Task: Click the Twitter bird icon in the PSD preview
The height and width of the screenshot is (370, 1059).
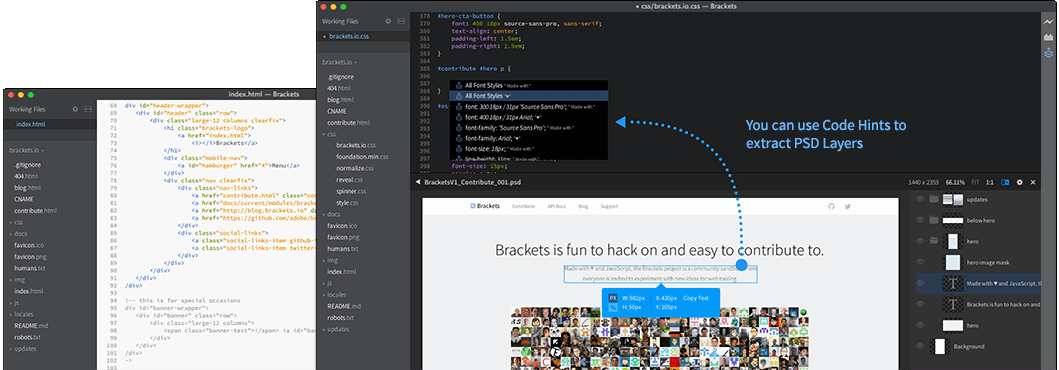Action: (847, 206)
